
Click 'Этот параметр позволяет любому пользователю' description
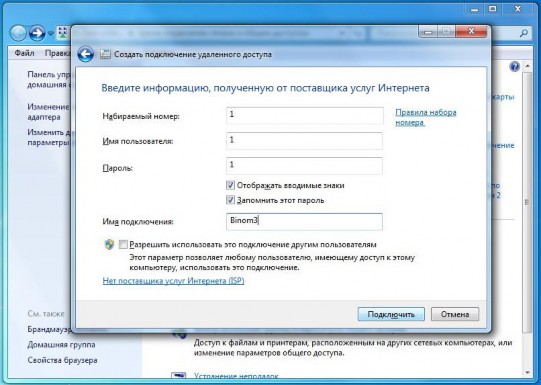tap(272, 262)
